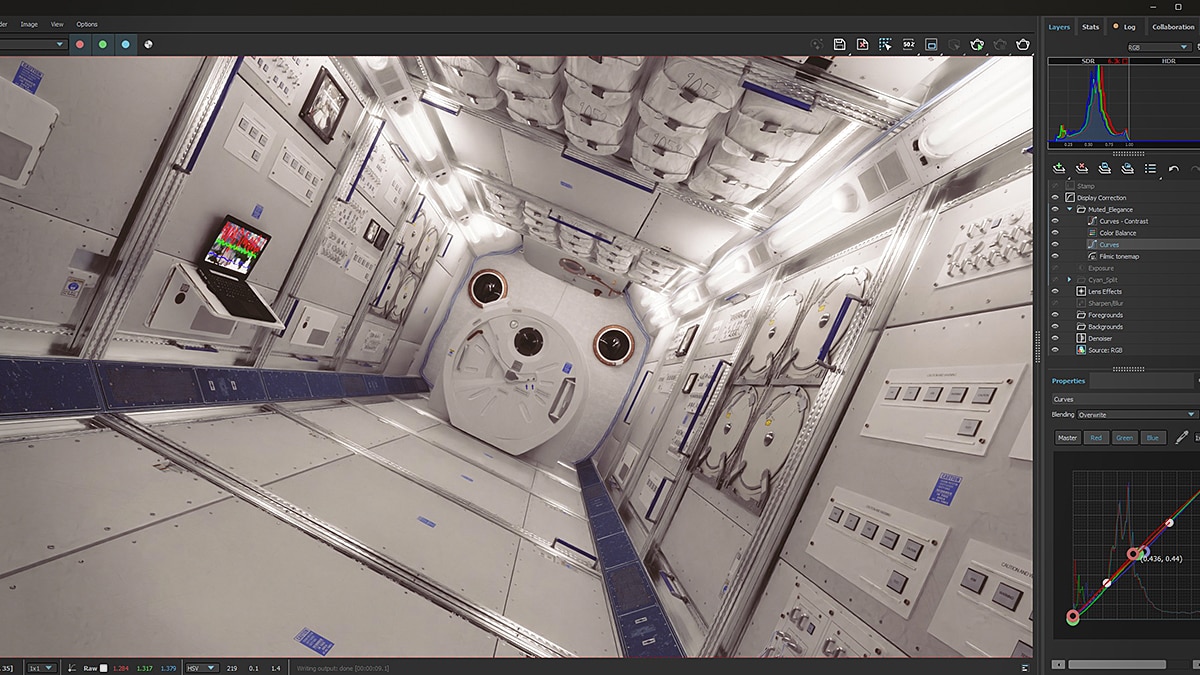
Task: Toggle the blue channel button
Action: [125, 44]
